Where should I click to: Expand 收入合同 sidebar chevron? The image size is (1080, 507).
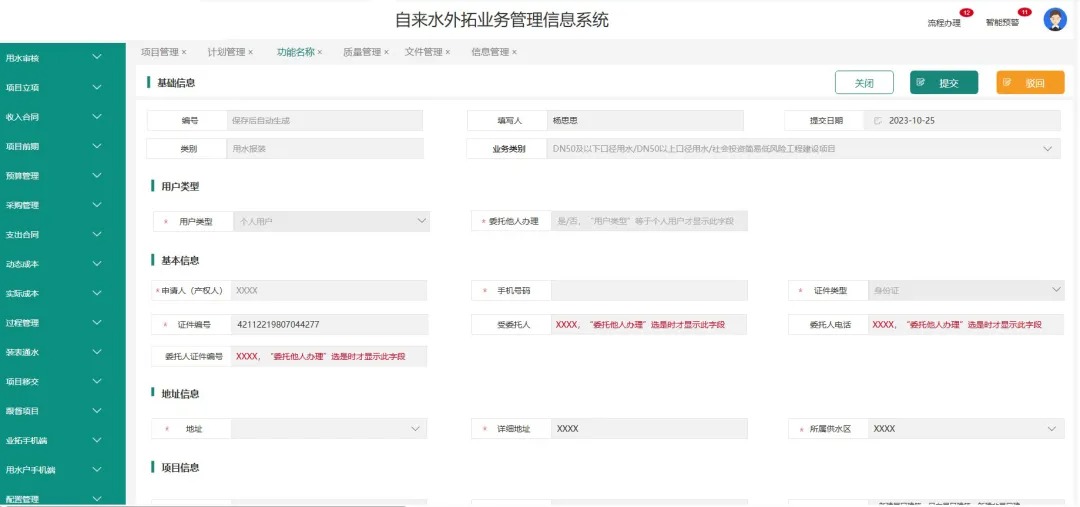tap(97, 116)
